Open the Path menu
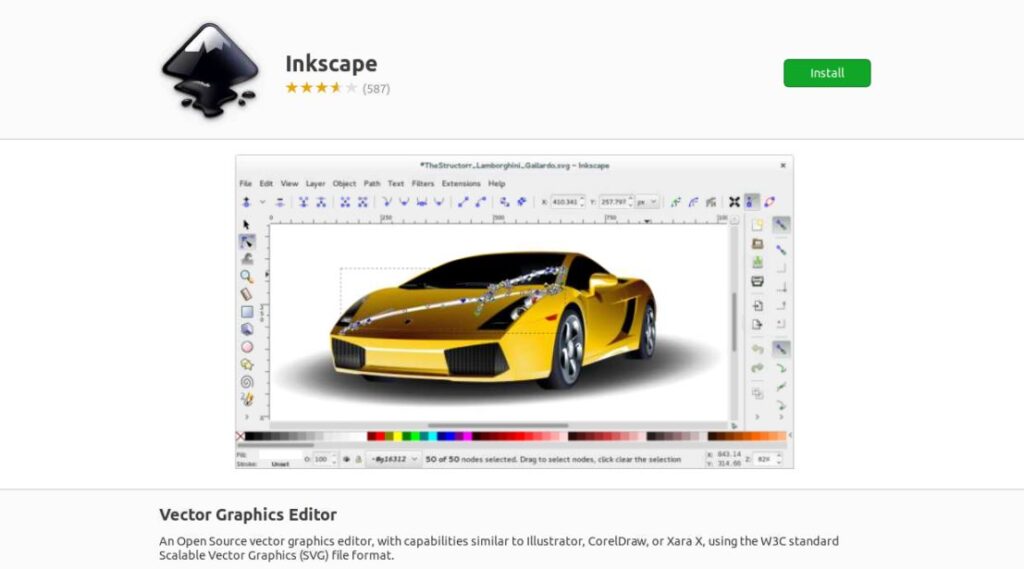Screen dimensions: 1024x569 (372, 184)
